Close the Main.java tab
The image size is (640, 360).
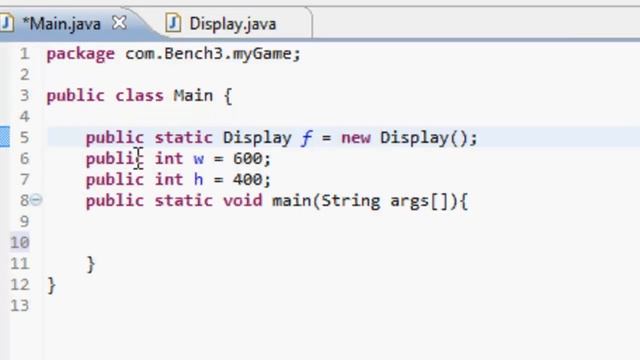(119, 22)
